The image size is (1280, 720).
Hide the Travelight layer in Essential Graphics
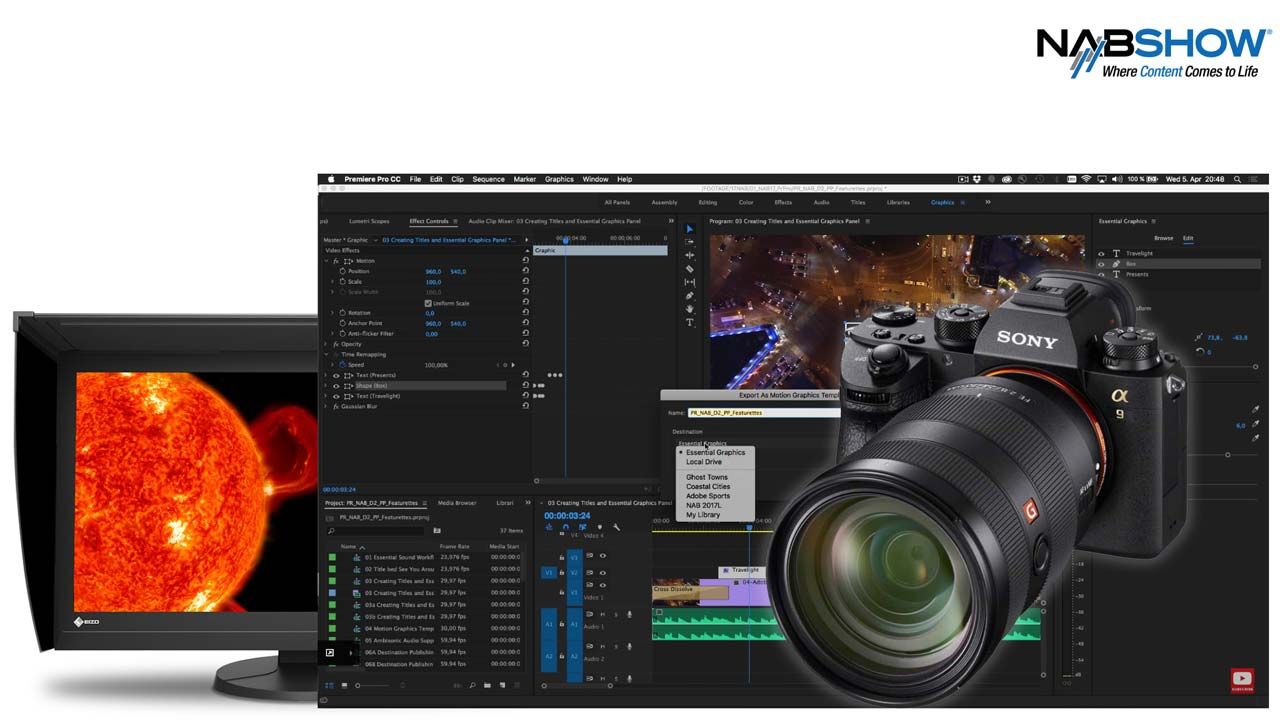click(x=1102, y=253)
